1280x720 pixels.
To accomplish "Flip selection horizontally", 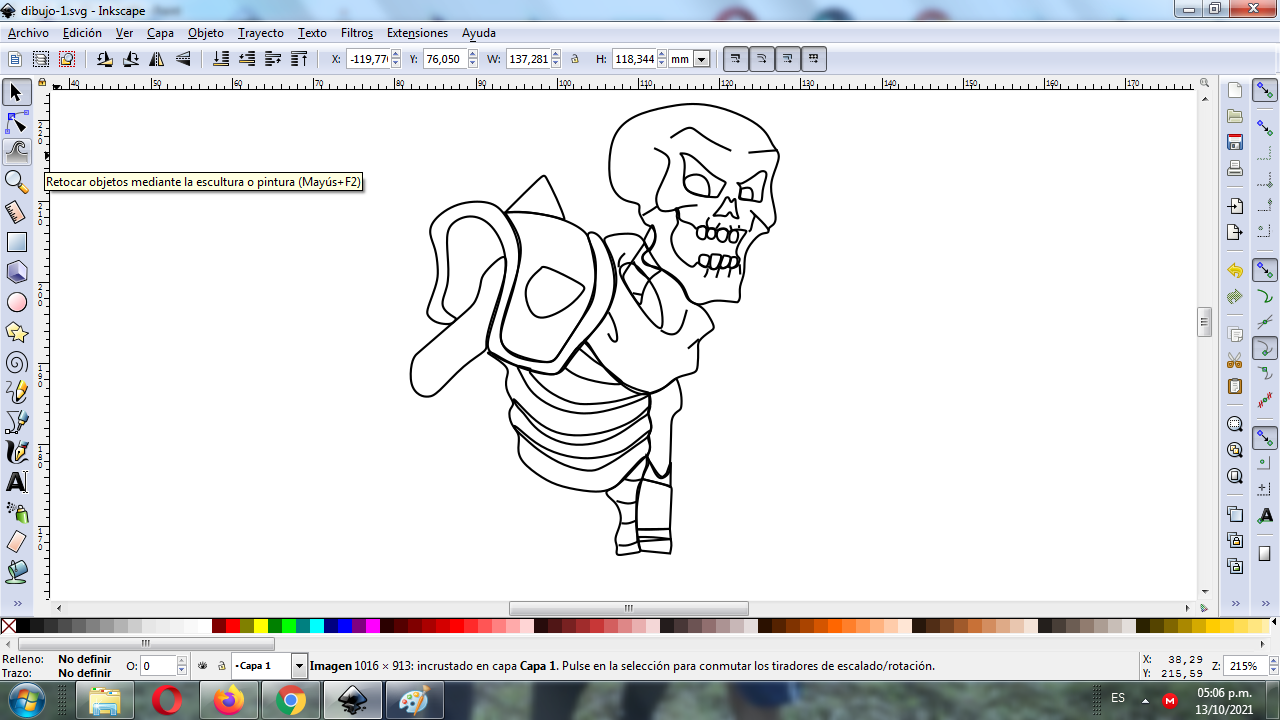I will pyautogui.click(x=157, y=59).
